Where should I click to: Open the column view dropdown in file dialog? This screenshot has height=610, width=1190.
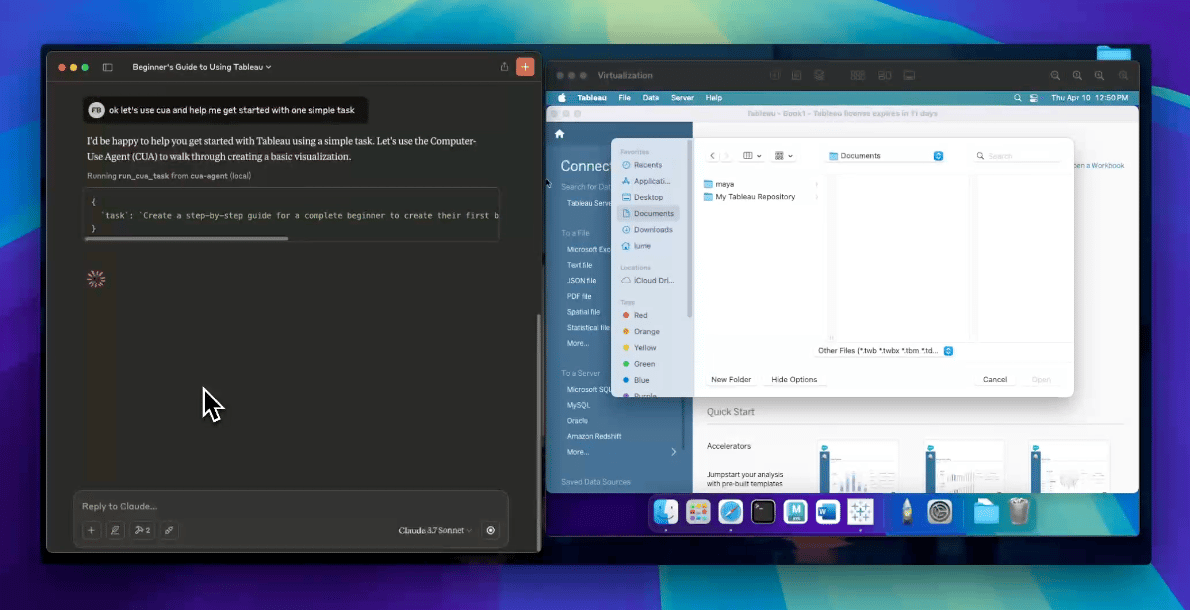pyautogui.click(x=752, y=156)
